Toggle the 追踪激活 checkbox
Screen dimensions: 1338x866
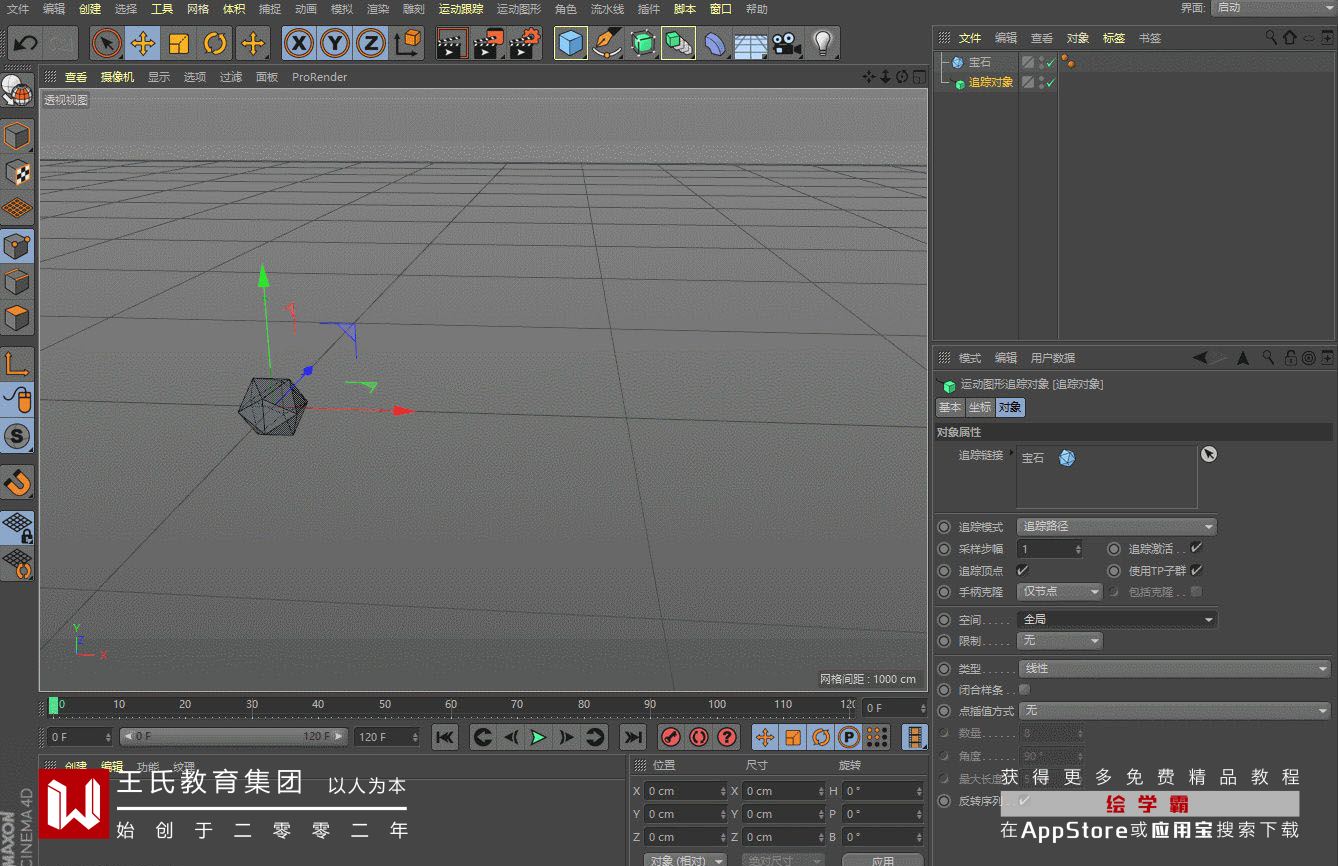click(1196, 548)
